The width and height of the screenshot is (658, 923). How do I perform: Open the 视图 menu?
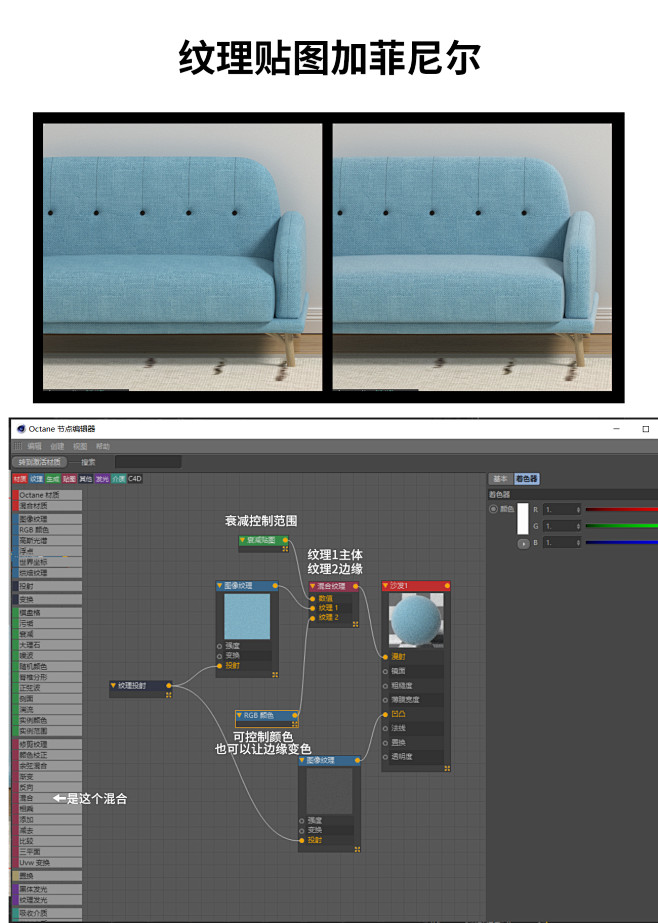pyautogui.click(x=80, y=446)
